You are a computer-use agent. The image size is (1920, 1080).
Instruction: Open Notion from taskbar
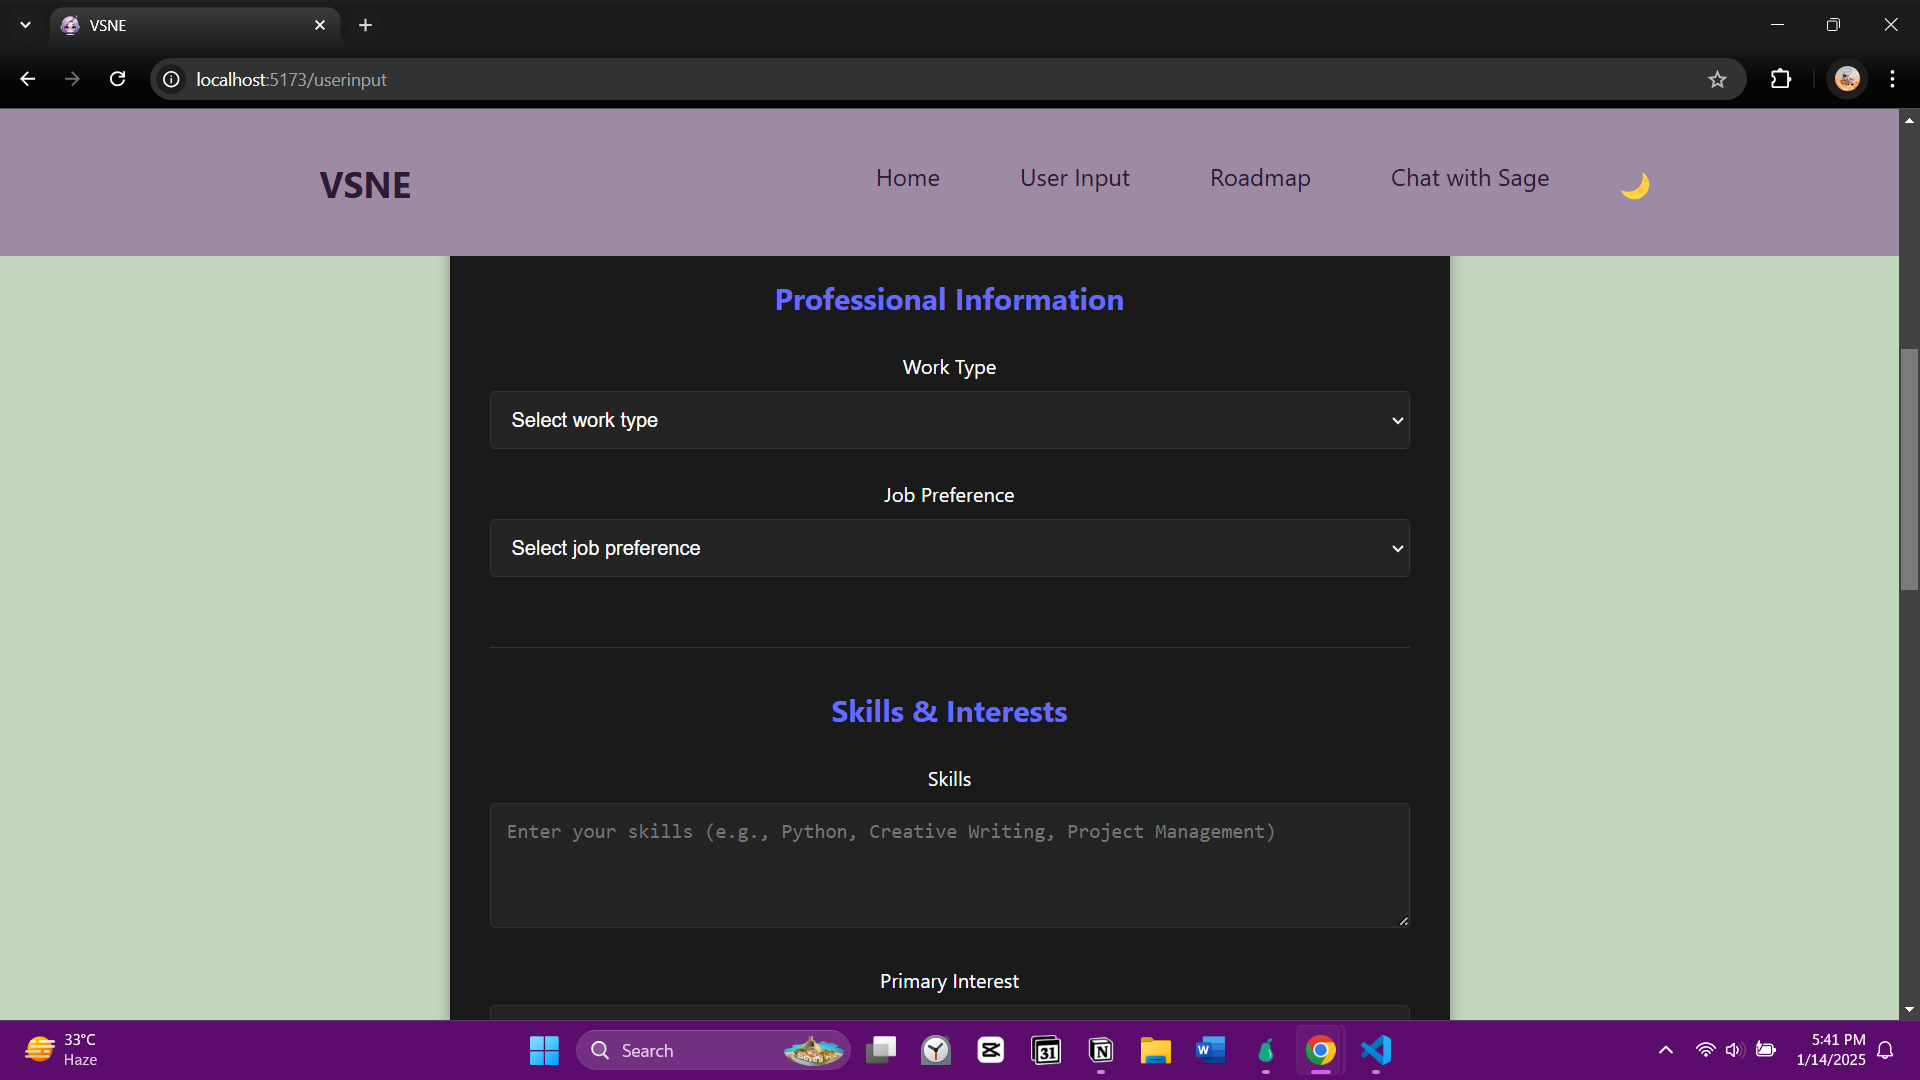[1101, 1050]
